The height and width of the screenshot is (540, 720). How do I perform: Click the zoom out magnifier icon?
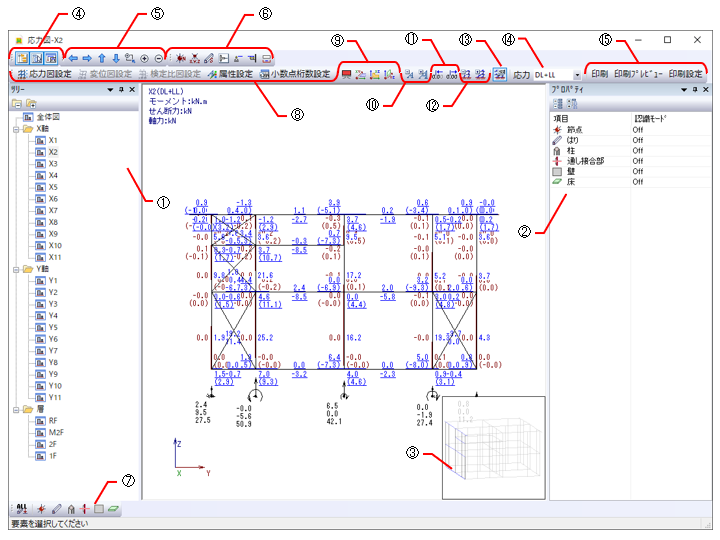tap(158, 58)
